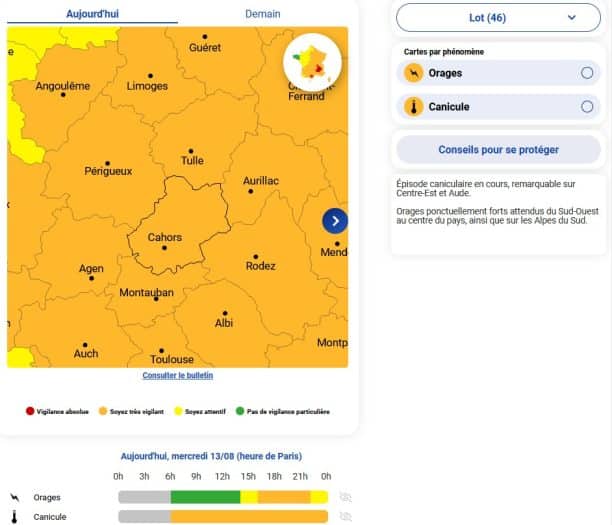Click the Cartes par phénomène heading
Image resolution: width=612 pixels, height=525 pixels.
(x=444, y=52)
